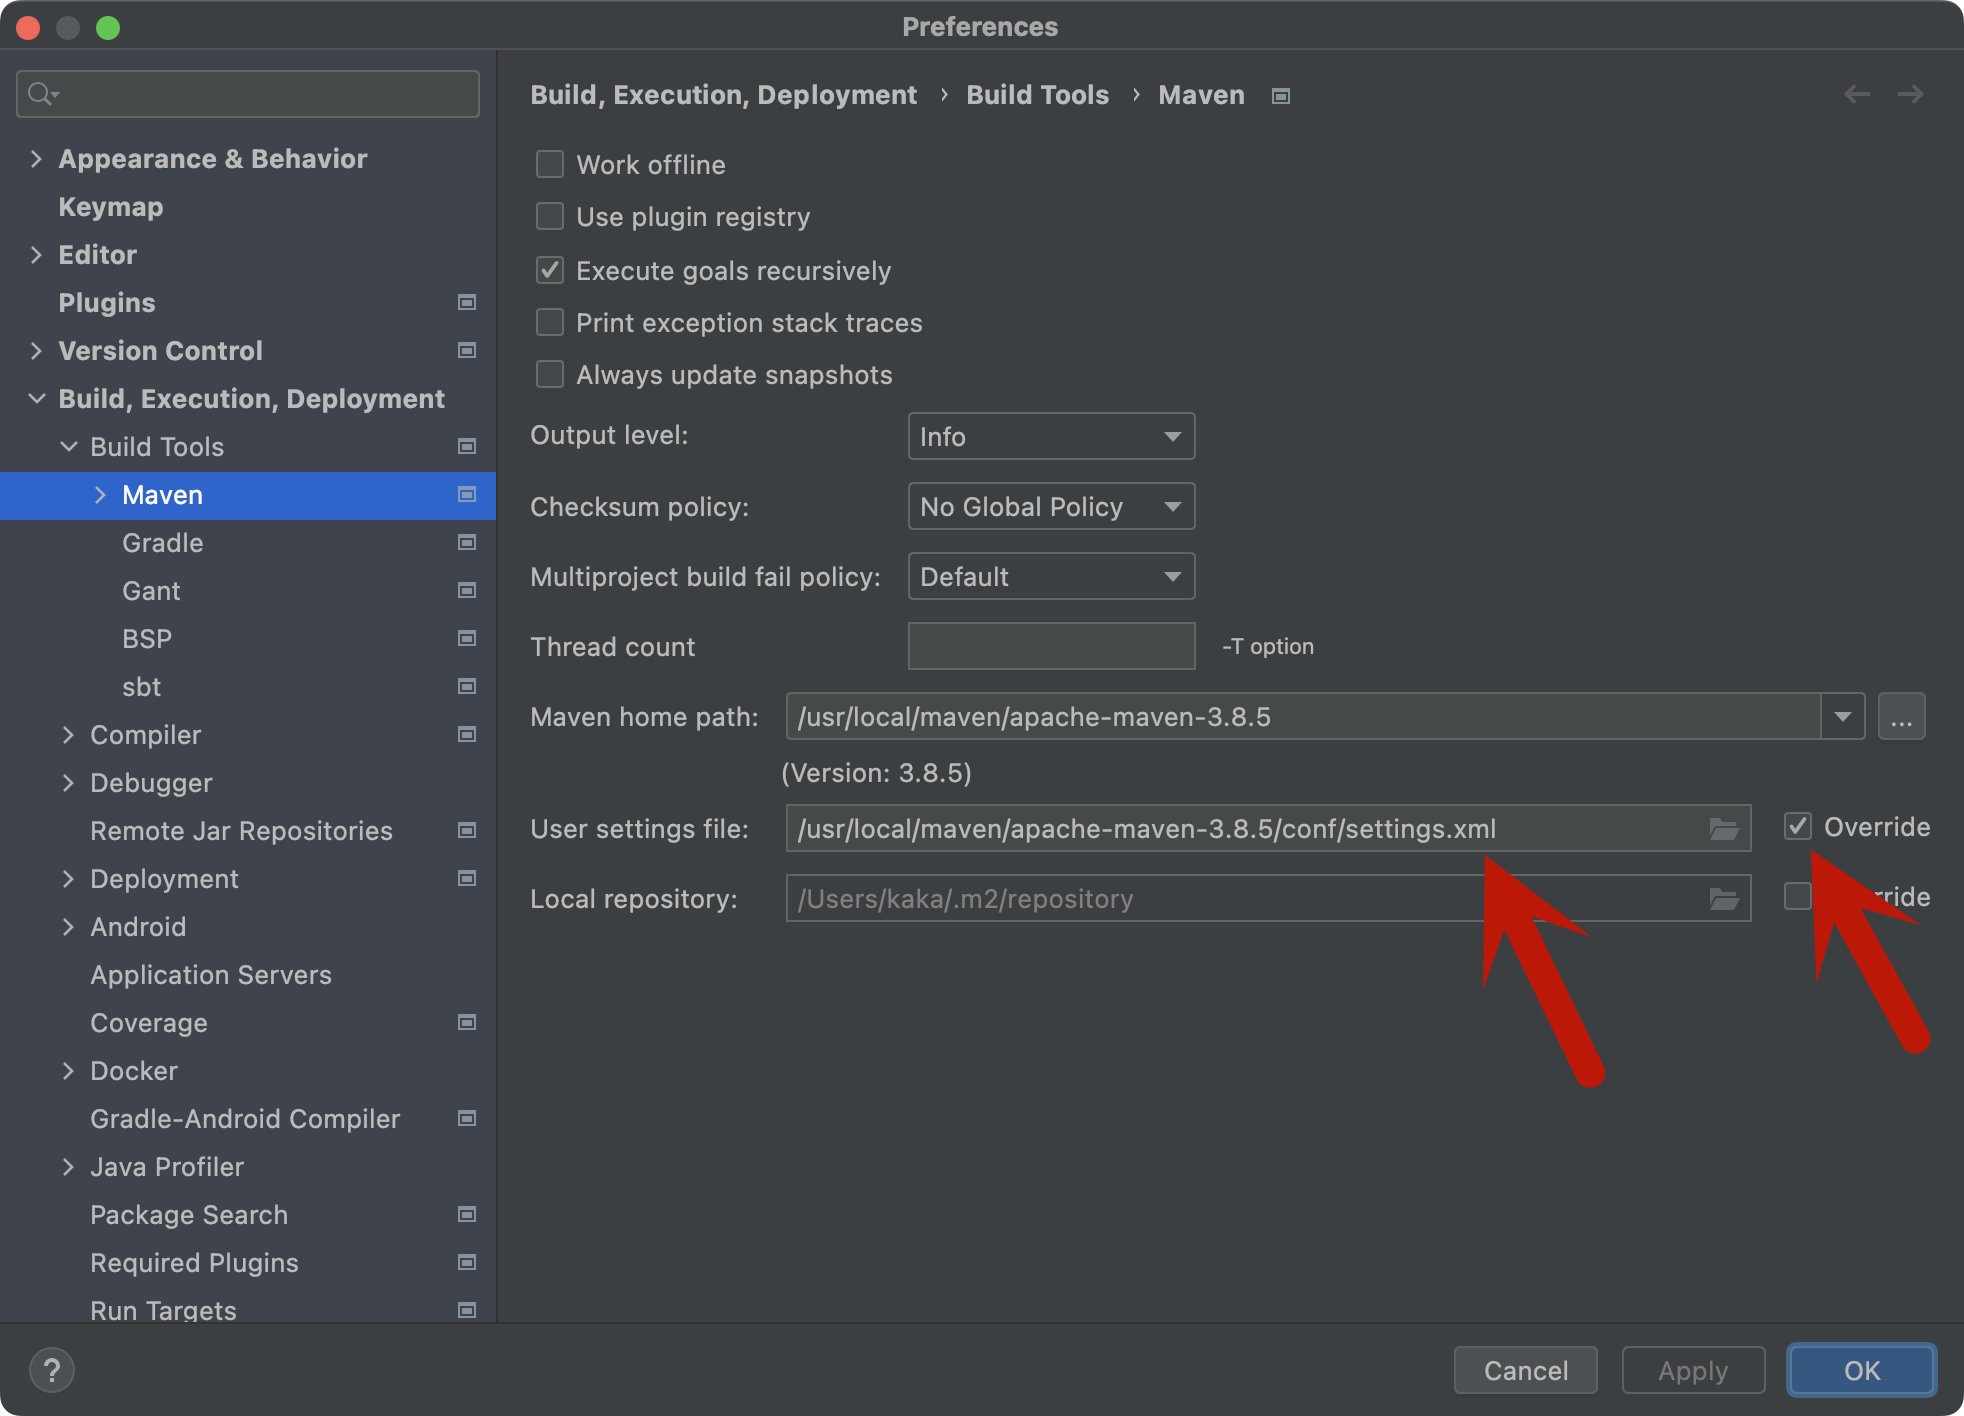Click project-level settings icon beside Maven breadcrumb
The height and width of the screenshot is (1416, 1964).
(x=1280, y=96)
